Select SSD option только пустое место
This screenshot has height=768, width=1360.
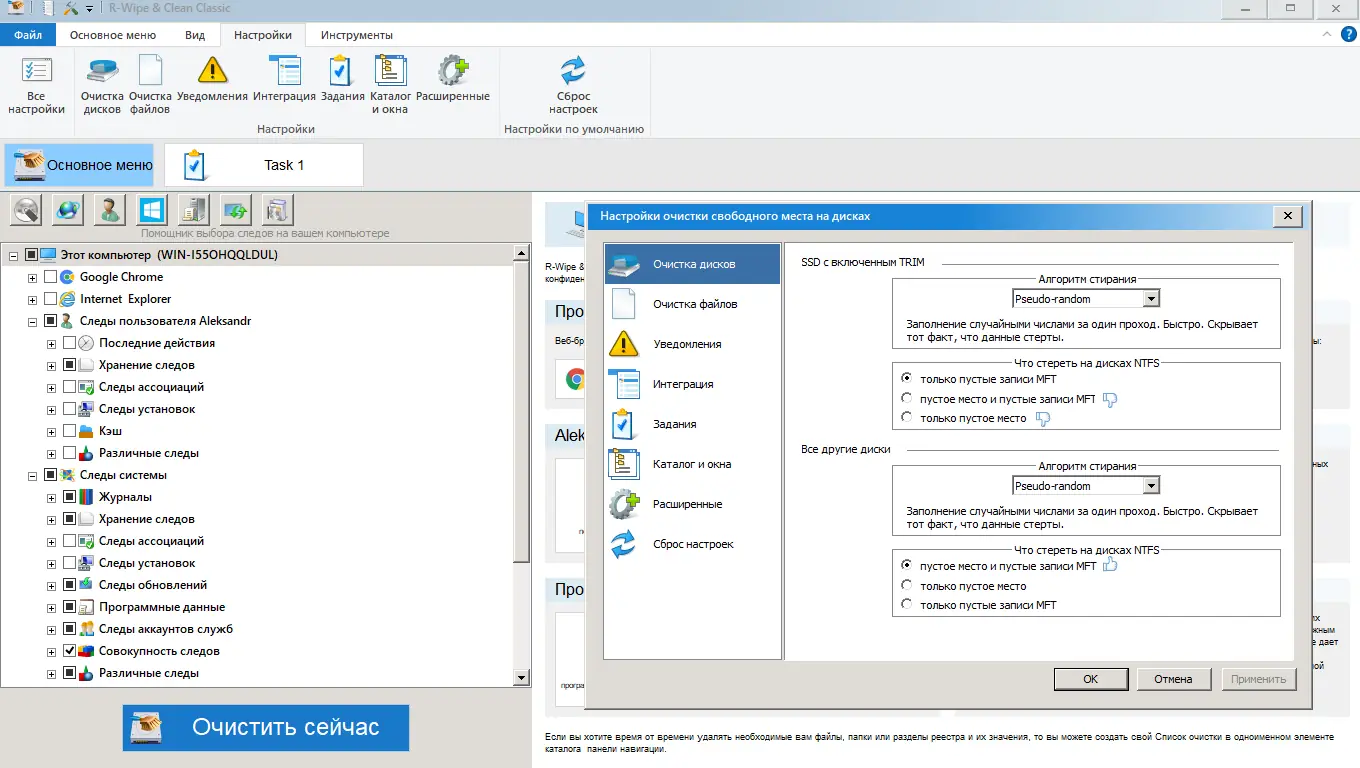pyautogui.click(x=907, y=418)
